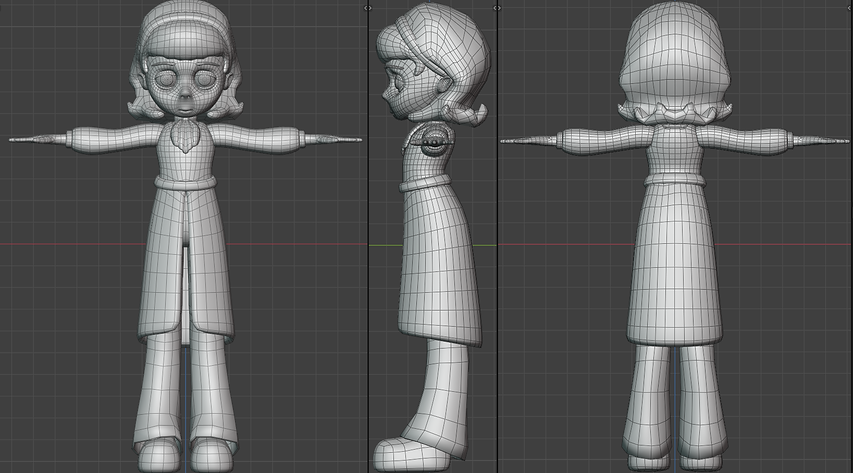Open the side view's toolbar with its arrow

coord(371,8)
